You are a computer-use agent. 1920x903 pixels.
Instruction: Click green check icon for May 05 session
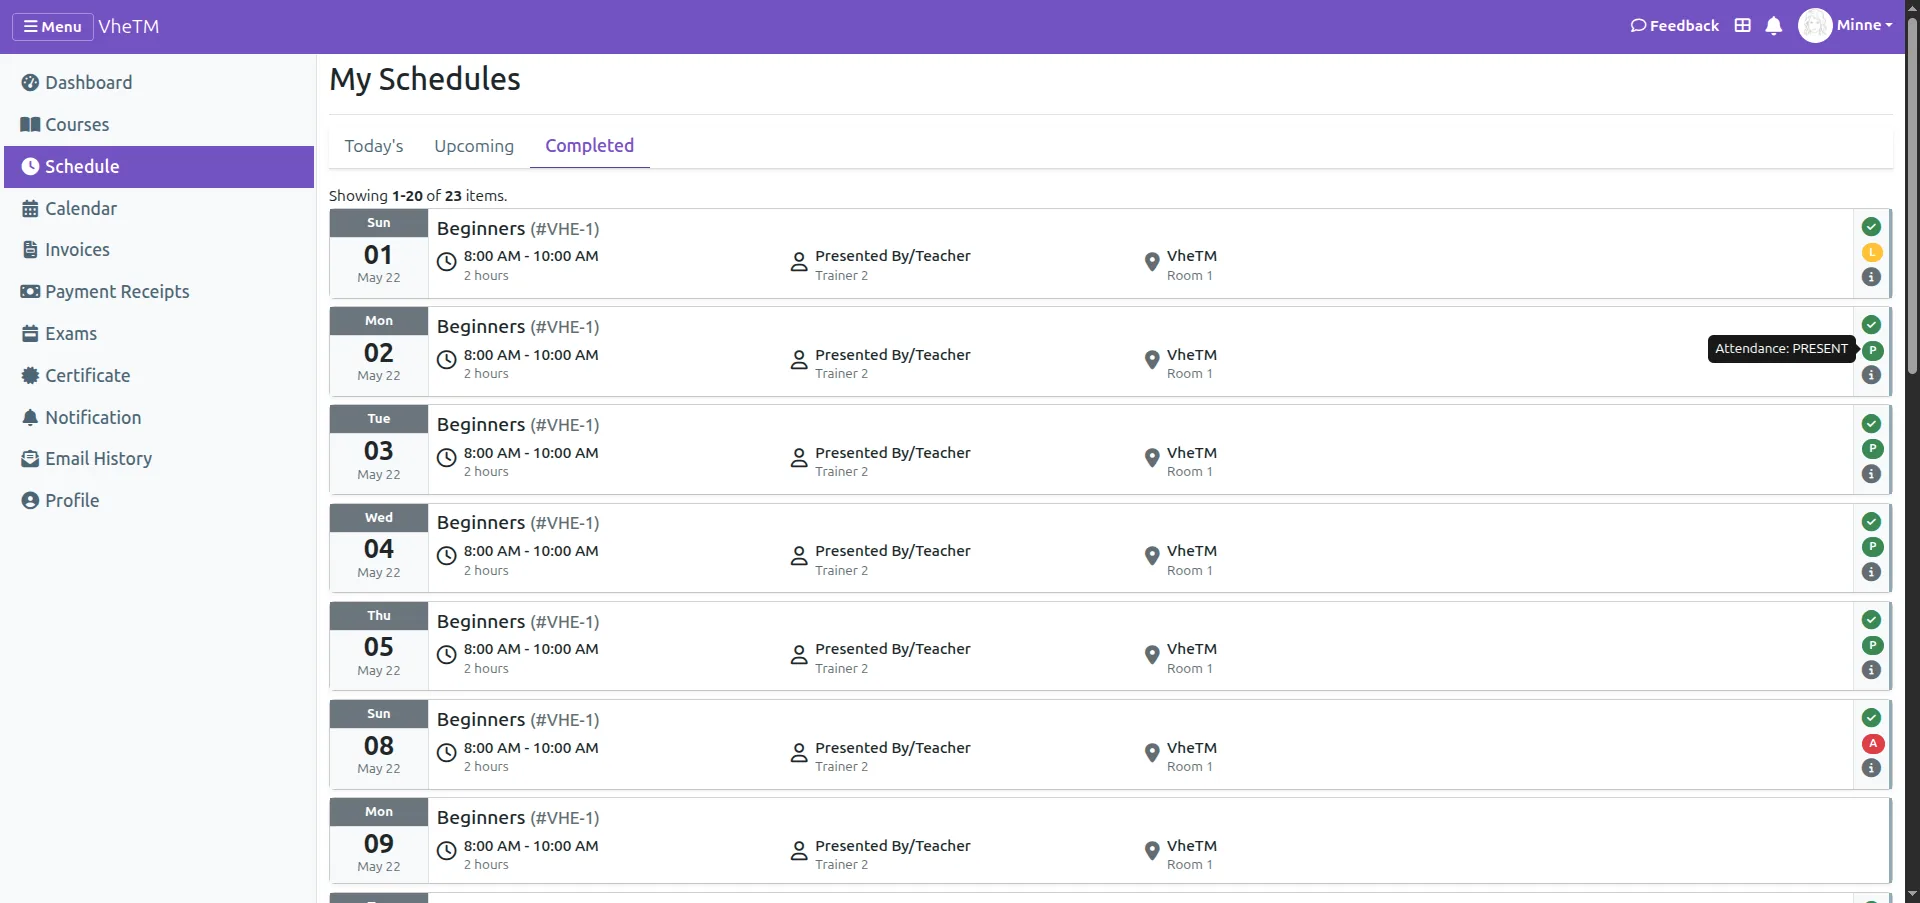pyautogui.click(x=1872, y=620)
